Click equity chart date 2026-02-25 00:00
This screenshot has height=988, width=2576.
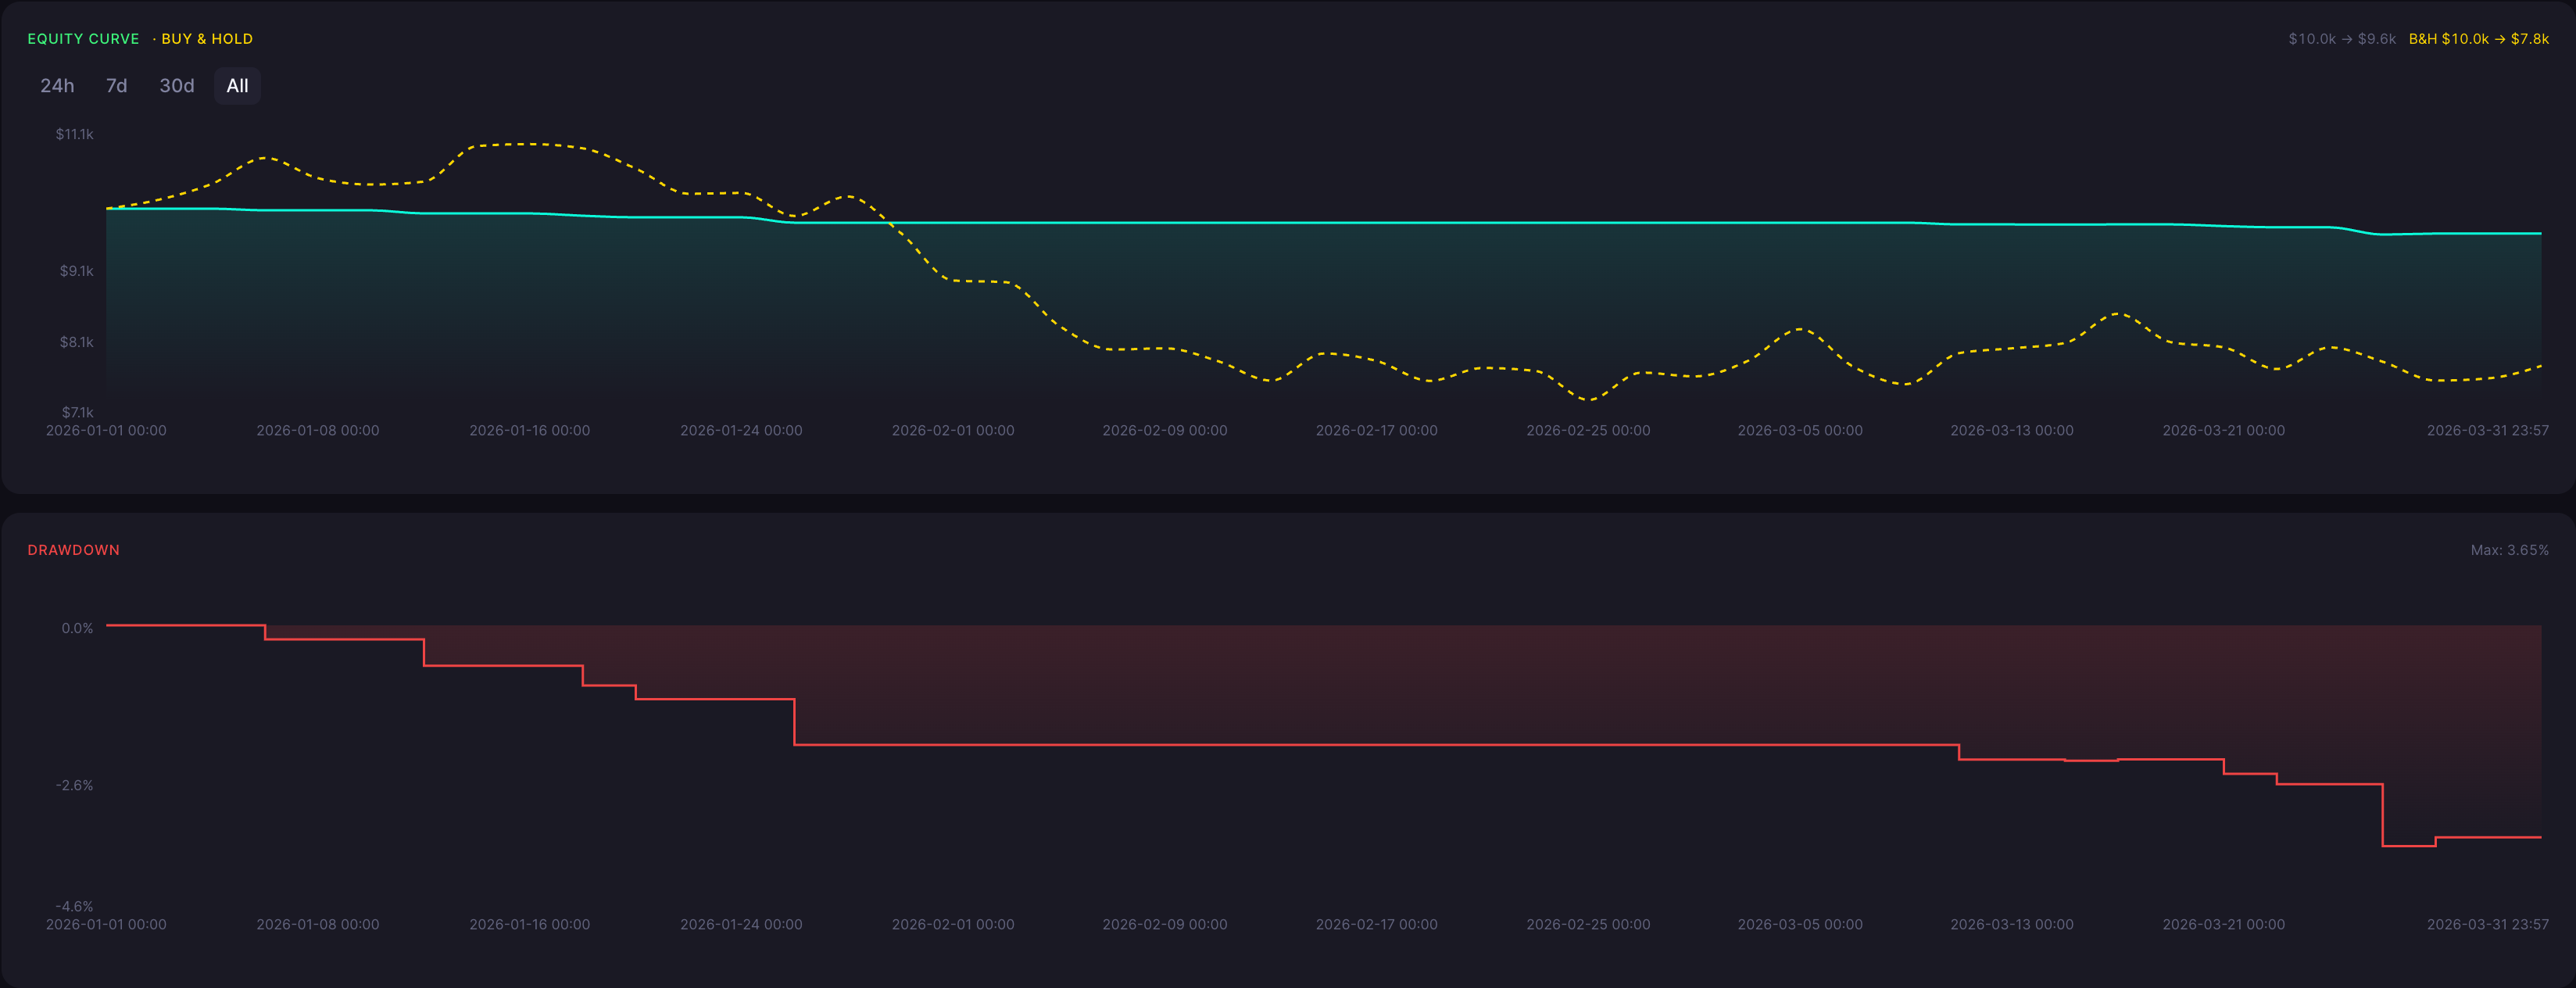1588,430
